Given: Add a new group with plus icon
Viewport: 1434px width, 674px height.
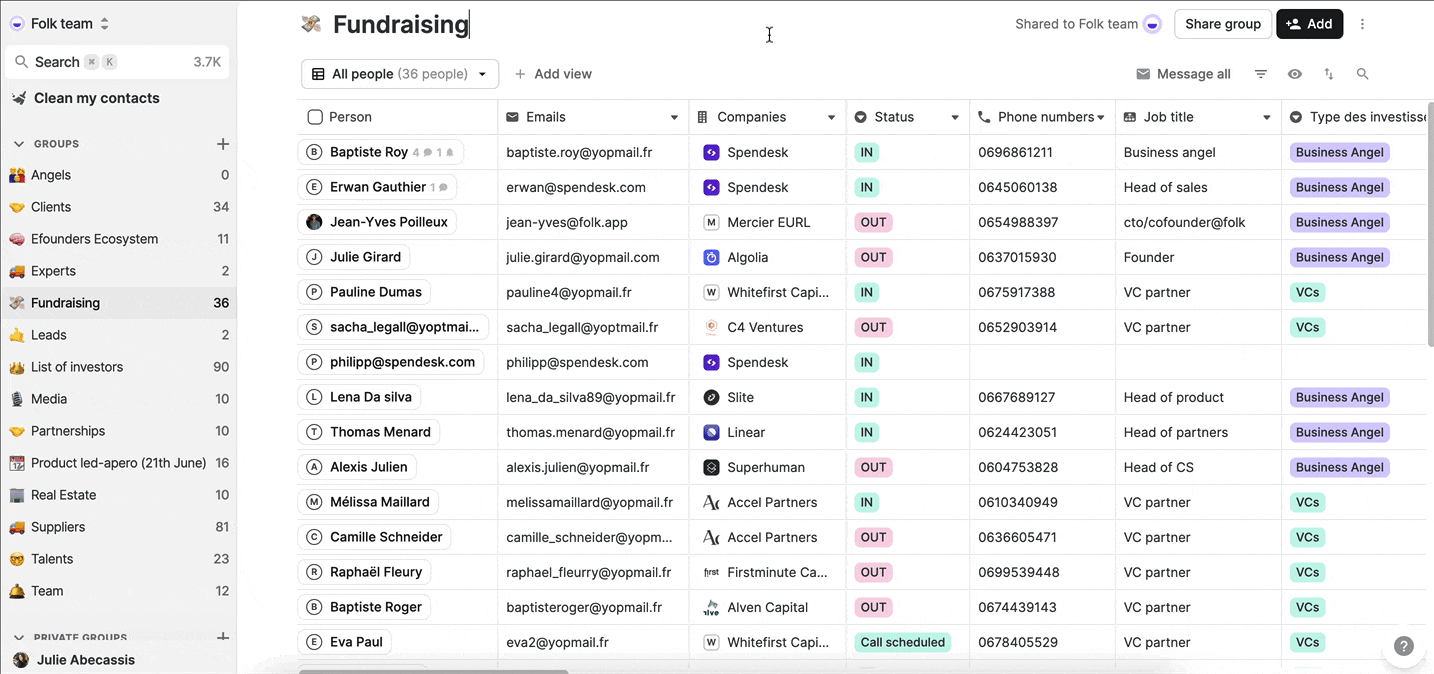Looking at the screenshot, I should pyautogui.click(x=223, y=144).
